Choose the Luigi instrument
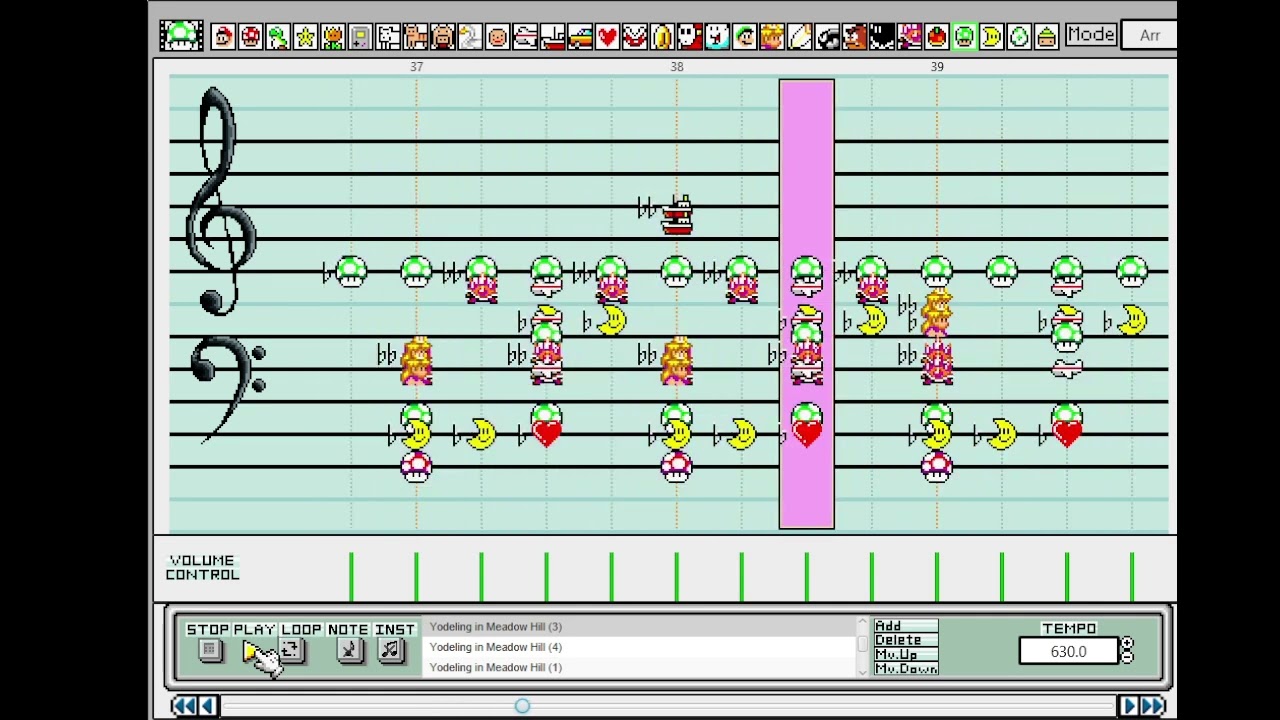This screenshot has height=720, width=1280. tap(744, 37)
